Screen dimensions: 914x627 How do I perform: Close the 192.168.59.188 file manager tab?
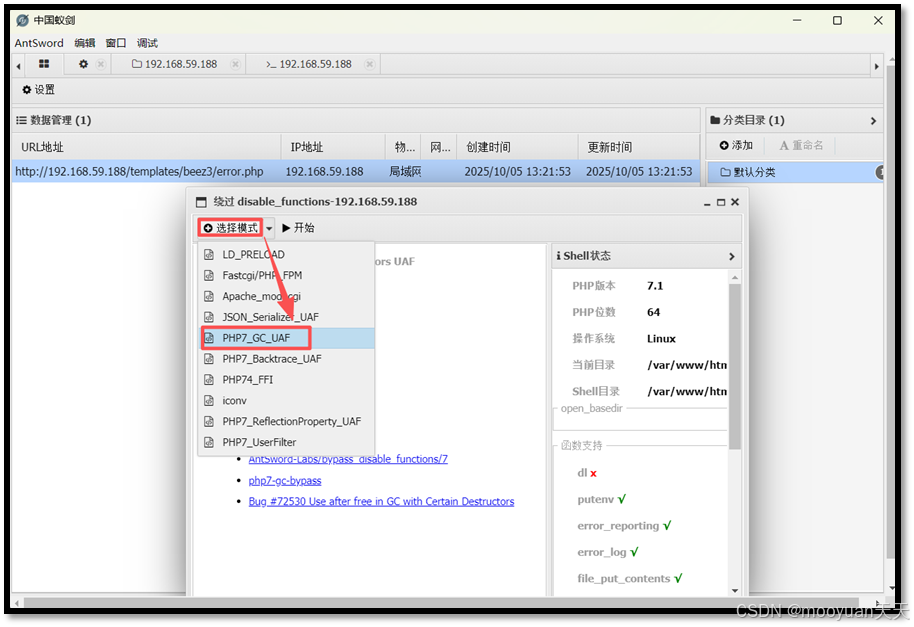coord(235,64)
